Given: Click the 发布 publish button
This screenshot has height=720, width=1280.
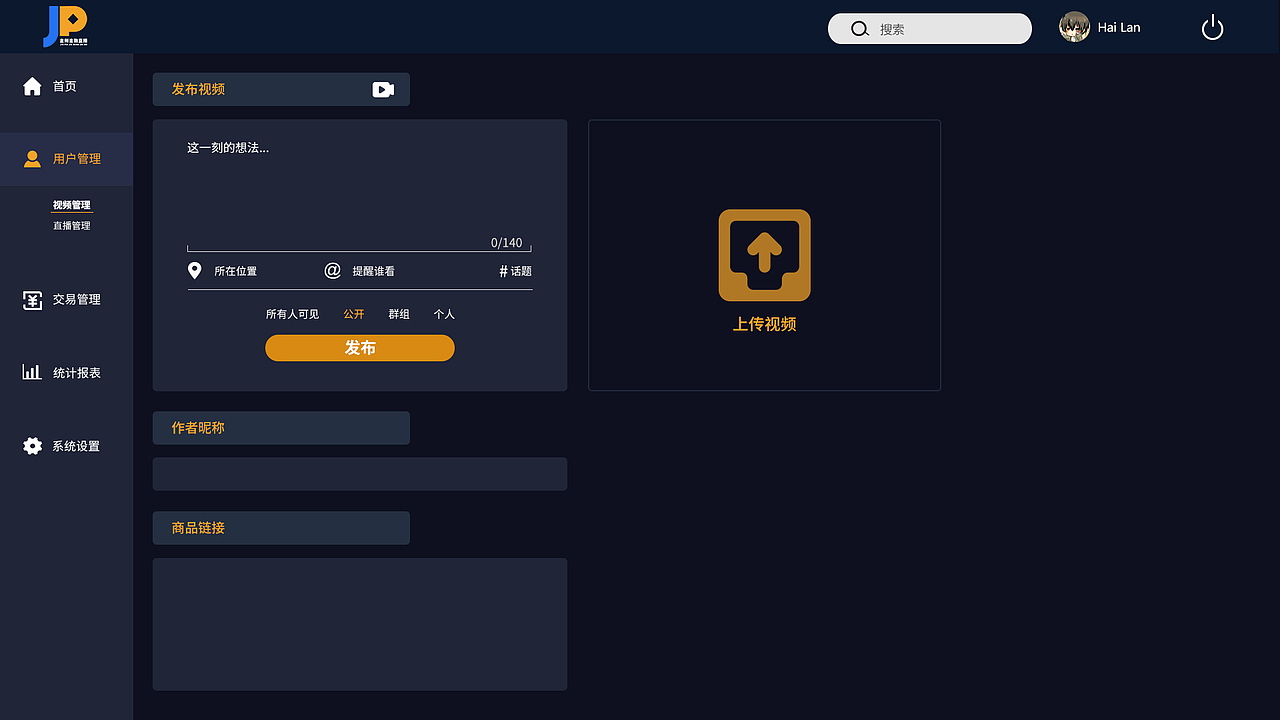Looking at the screenshot, I should [x=360, y=347].
